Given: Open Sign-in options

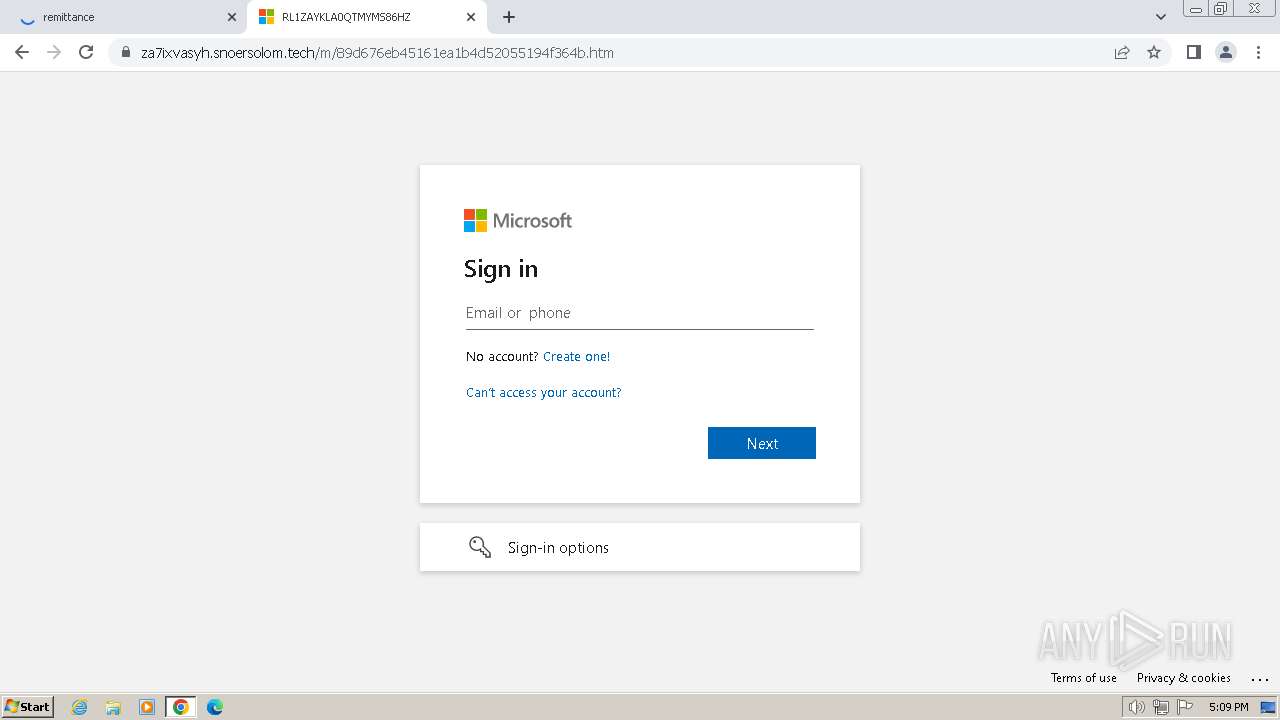Looking at the screenshot, I should (x=640, y=547).
